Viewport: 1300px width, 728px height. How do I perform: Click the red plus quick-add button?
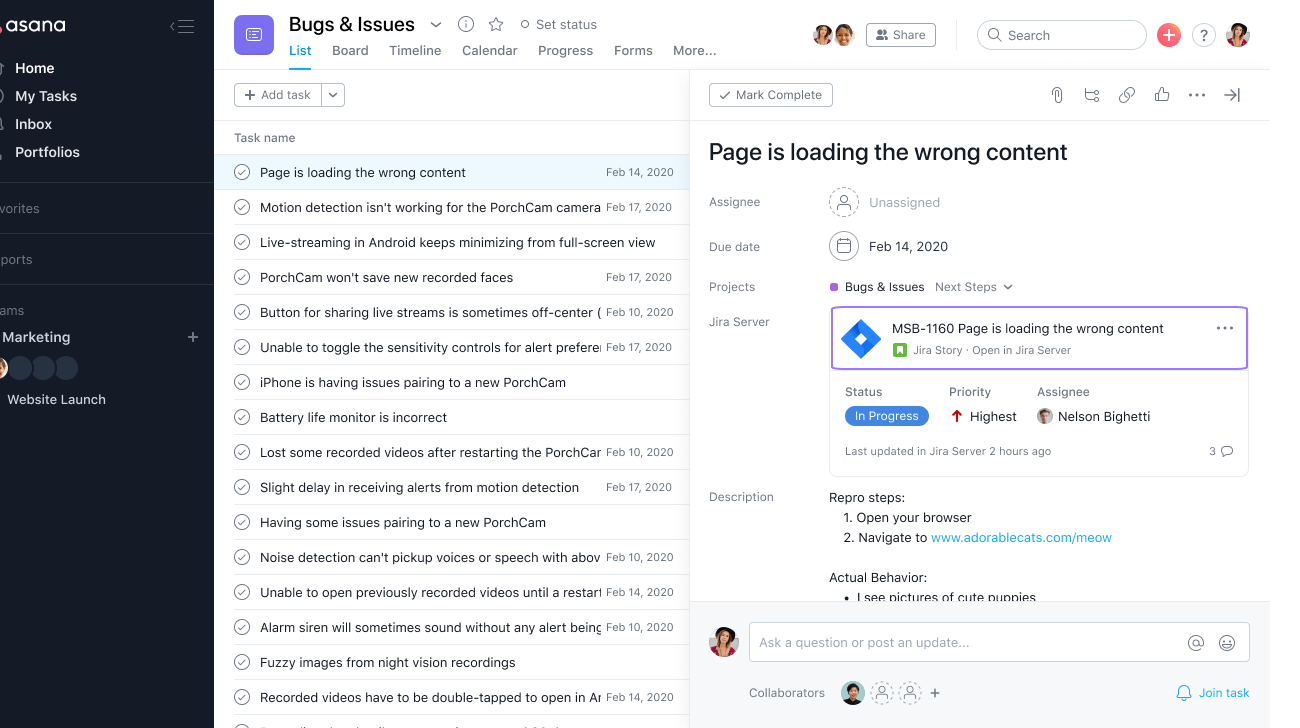[x=1168, y=35]
